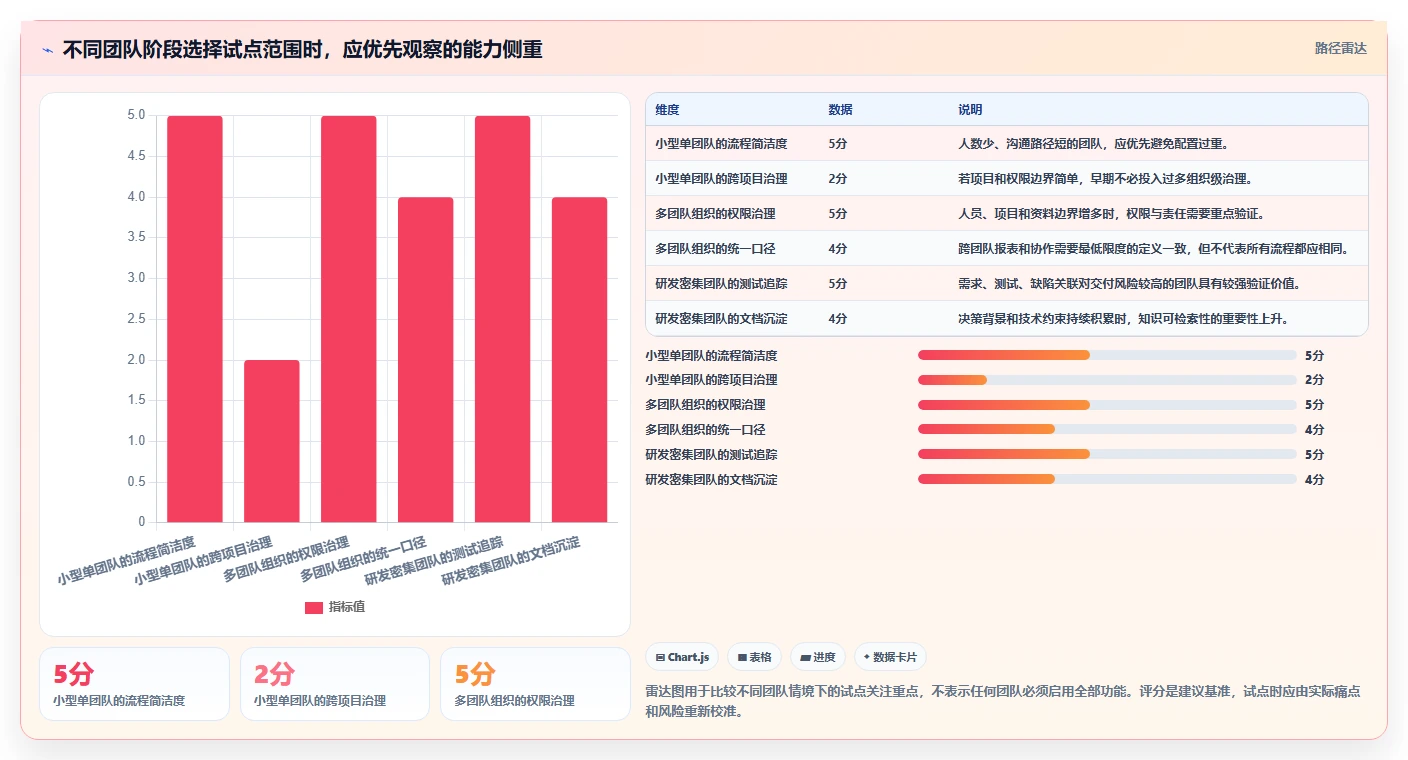Click the chart bar for 小型单团队的流程简洁度
This screenshot has width=1408, height=760.
pyautogui.click(x=195, y=319)
